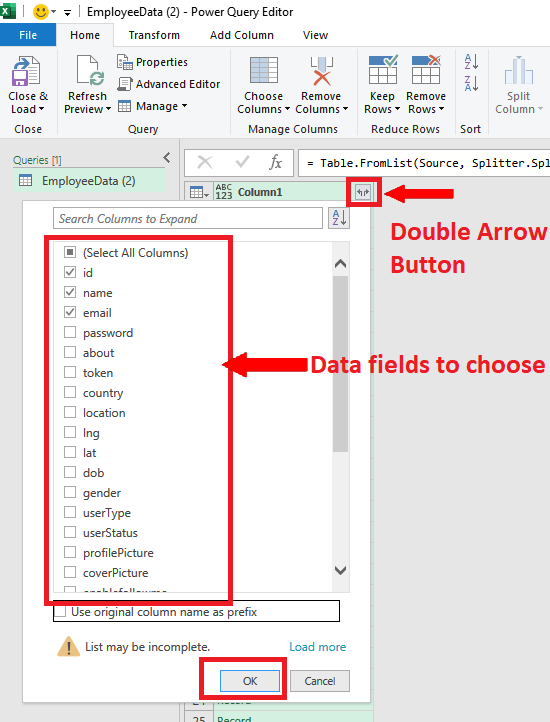
Task: Uncheck the email column checkbox
Action: pyautogui.click(x=70, y=312)
